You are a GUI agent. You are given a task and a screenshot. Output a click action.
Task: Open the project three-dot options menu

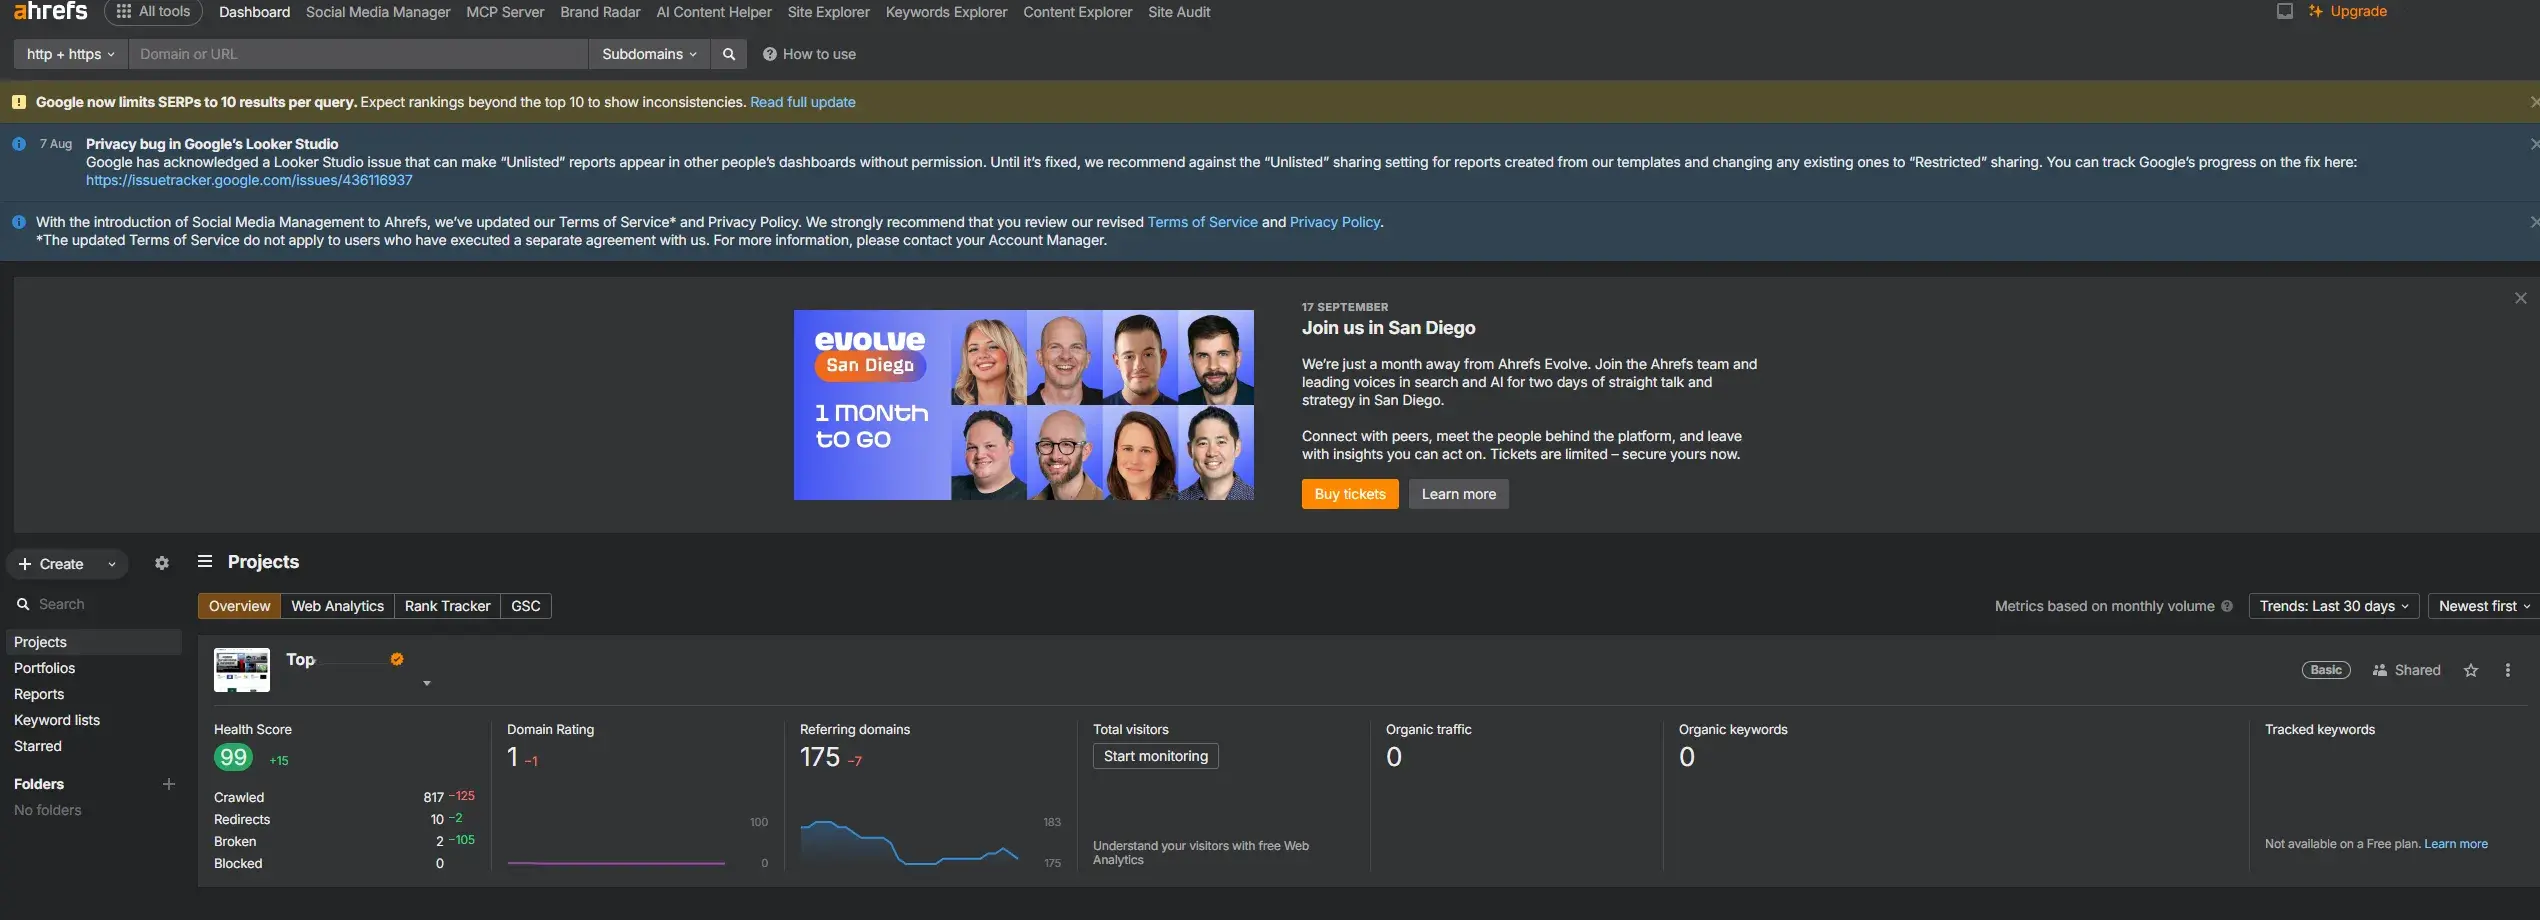coord(2507,671)
